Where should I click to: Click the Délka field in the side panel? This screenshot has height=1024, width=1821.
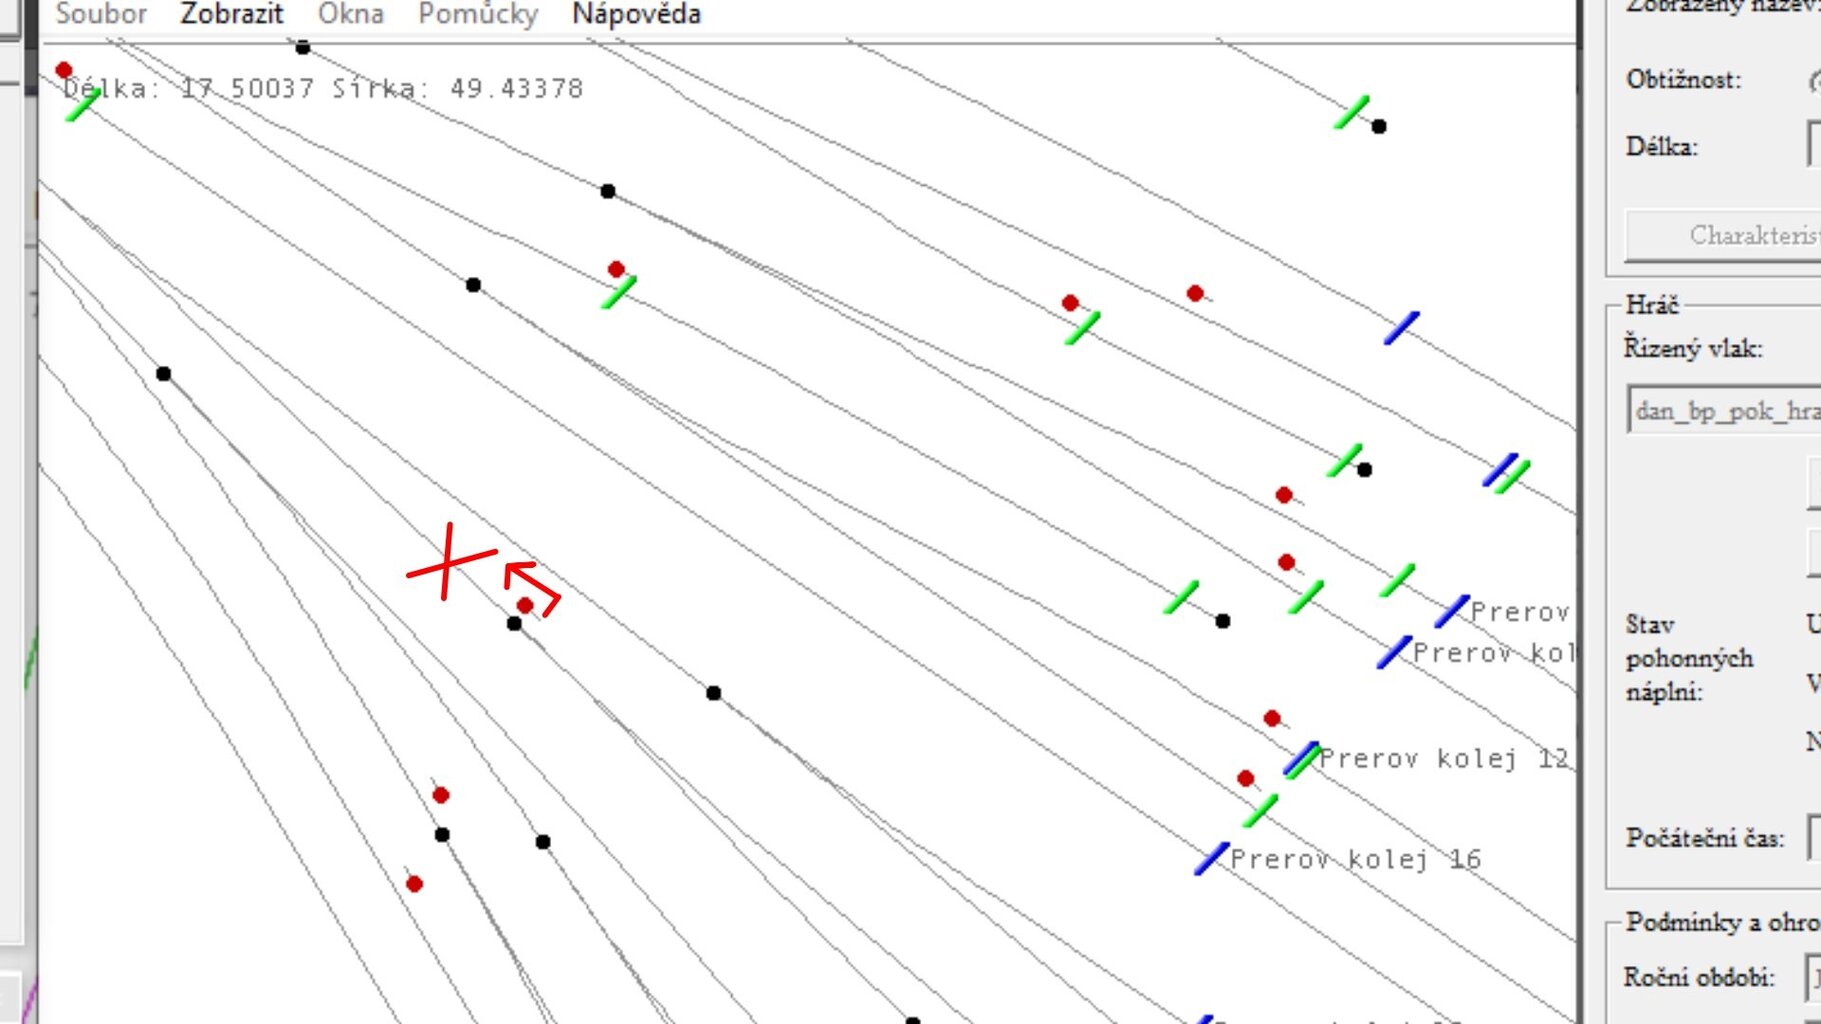tap(1814, 146)
